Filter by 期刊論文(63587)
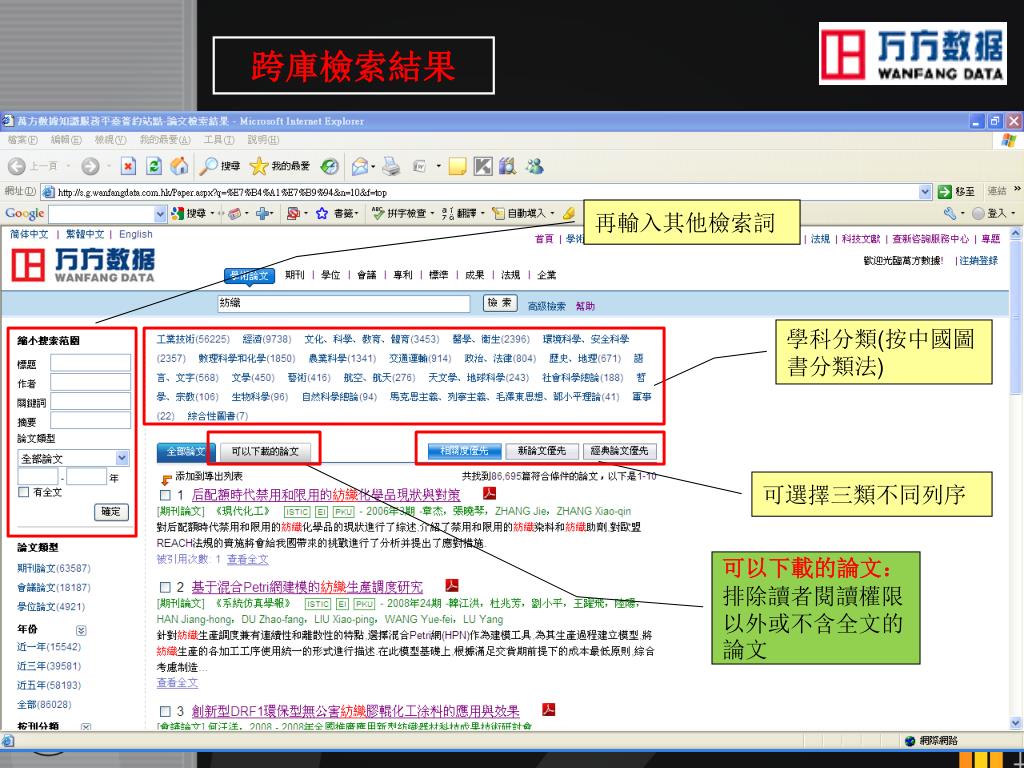This screenshot has height=768, width=1024. 54,568
